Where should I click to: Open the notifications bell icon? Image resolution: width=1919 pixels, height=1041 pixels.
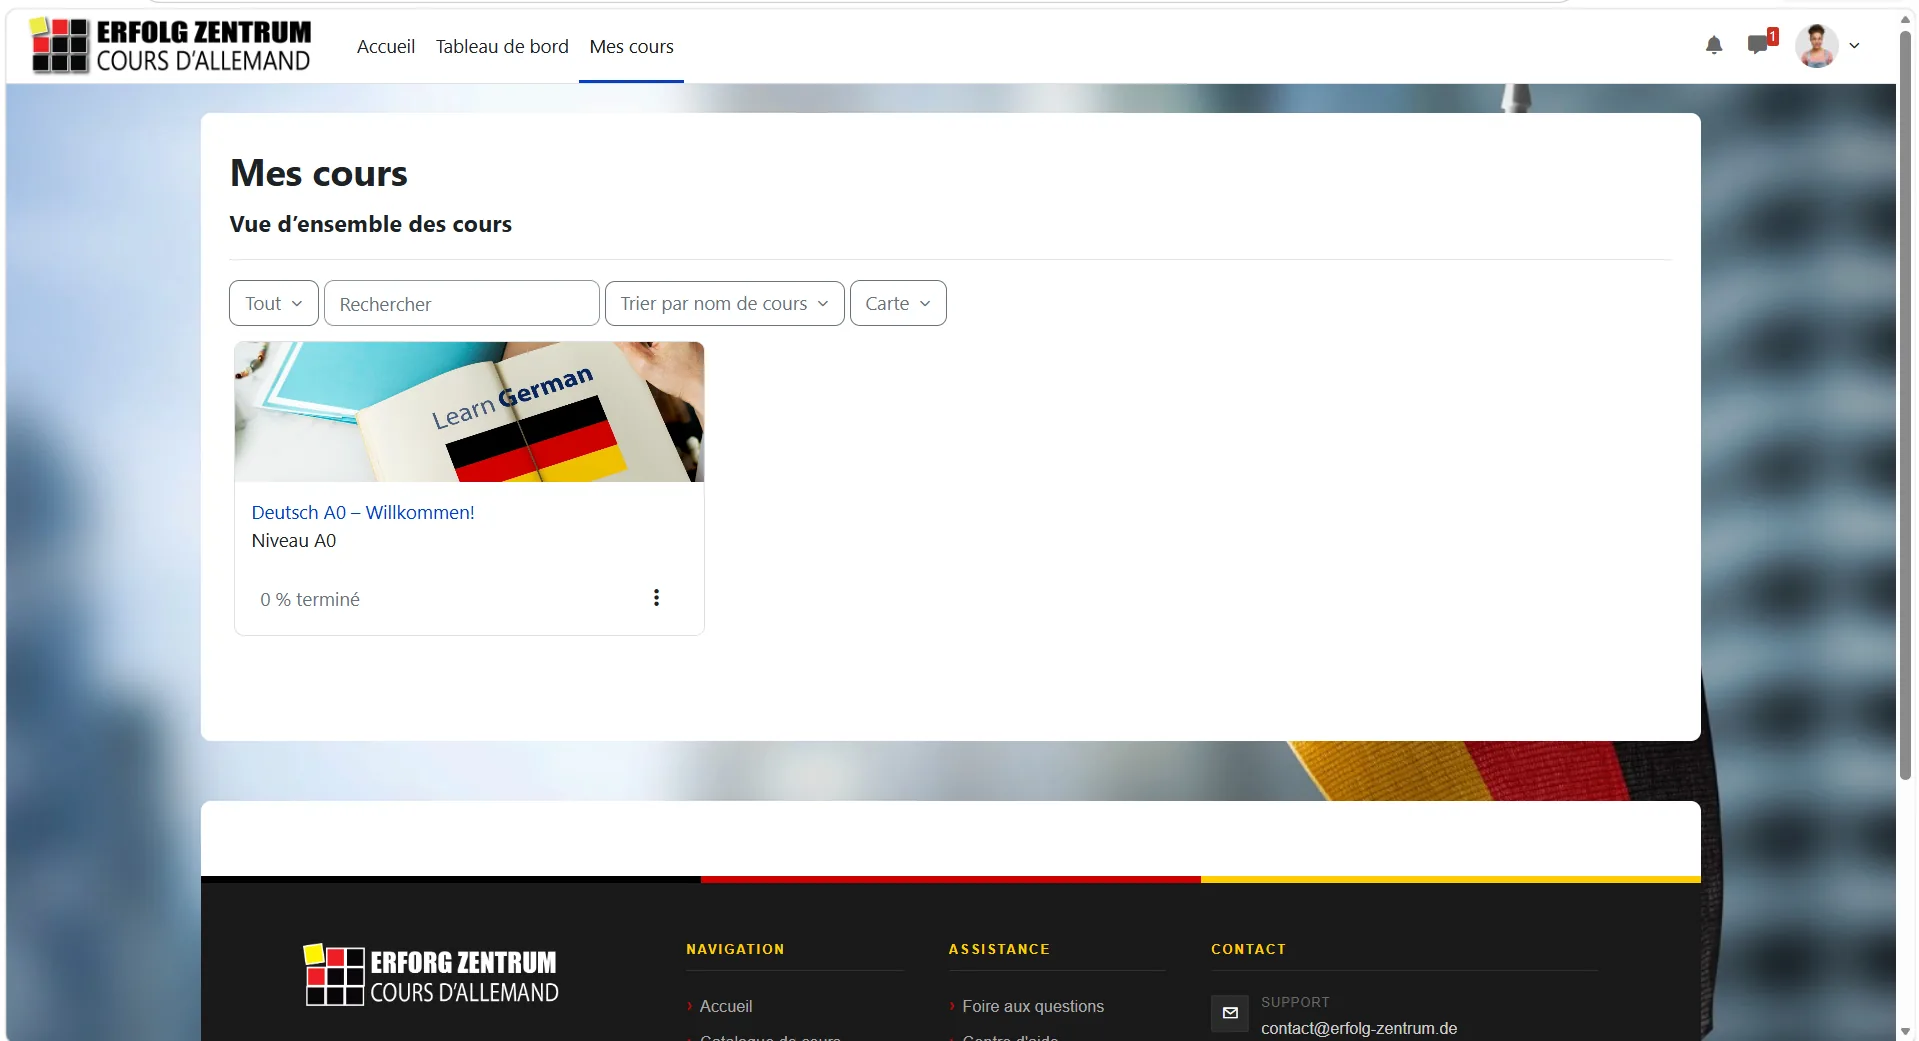[1713, 45]
